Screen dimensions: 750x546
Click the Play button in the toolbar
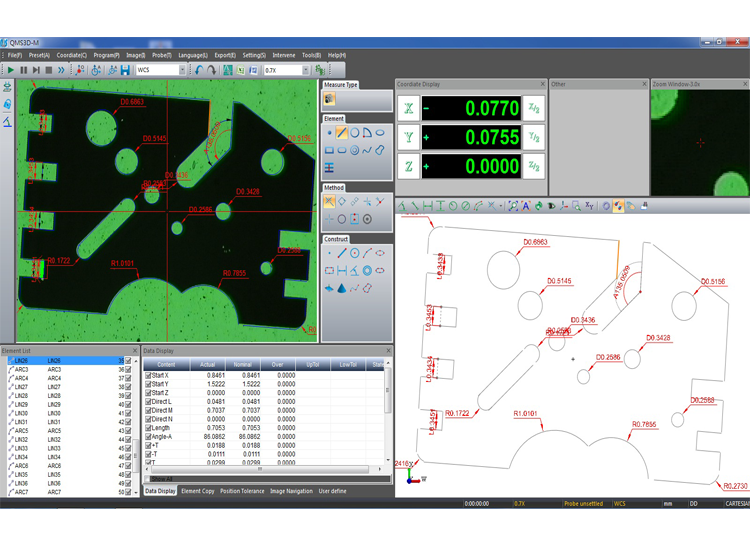[x=10, y=70]
